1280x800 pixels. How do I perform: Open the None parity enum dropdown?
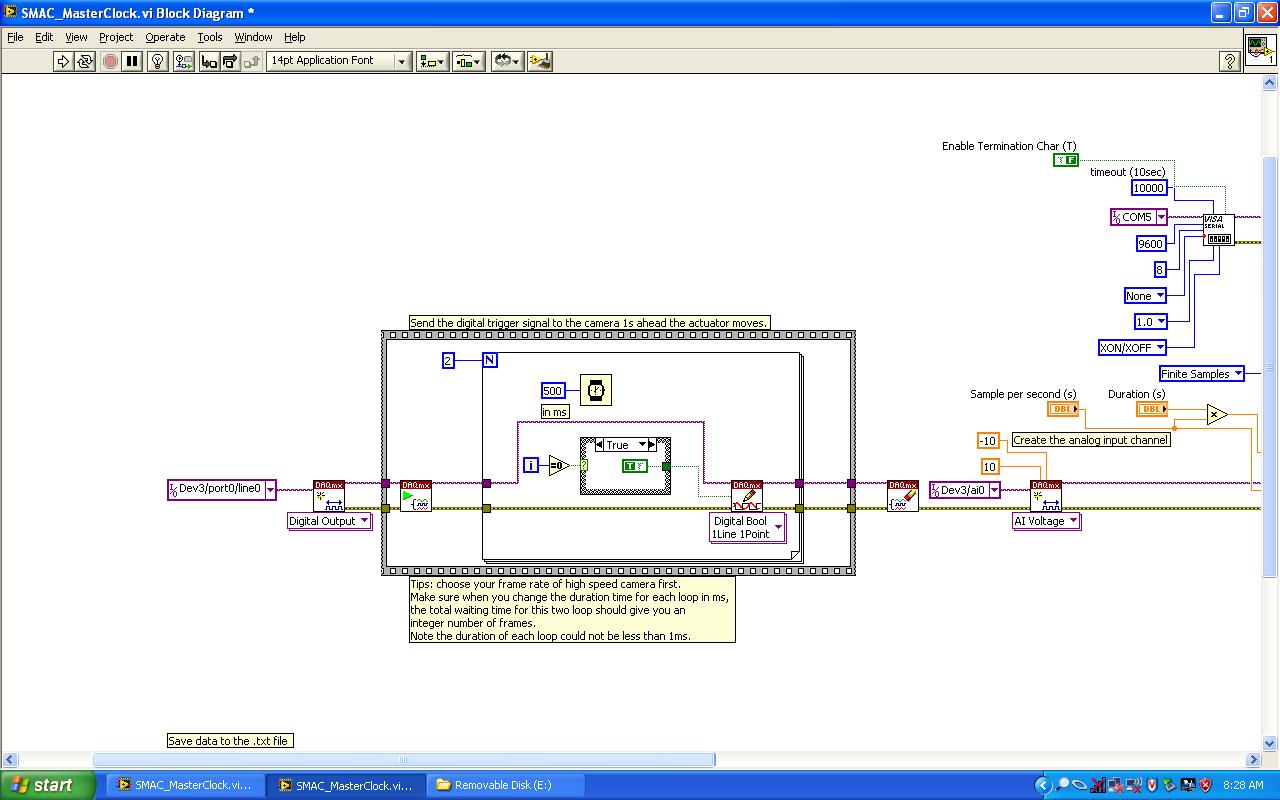pos(1145,296)
